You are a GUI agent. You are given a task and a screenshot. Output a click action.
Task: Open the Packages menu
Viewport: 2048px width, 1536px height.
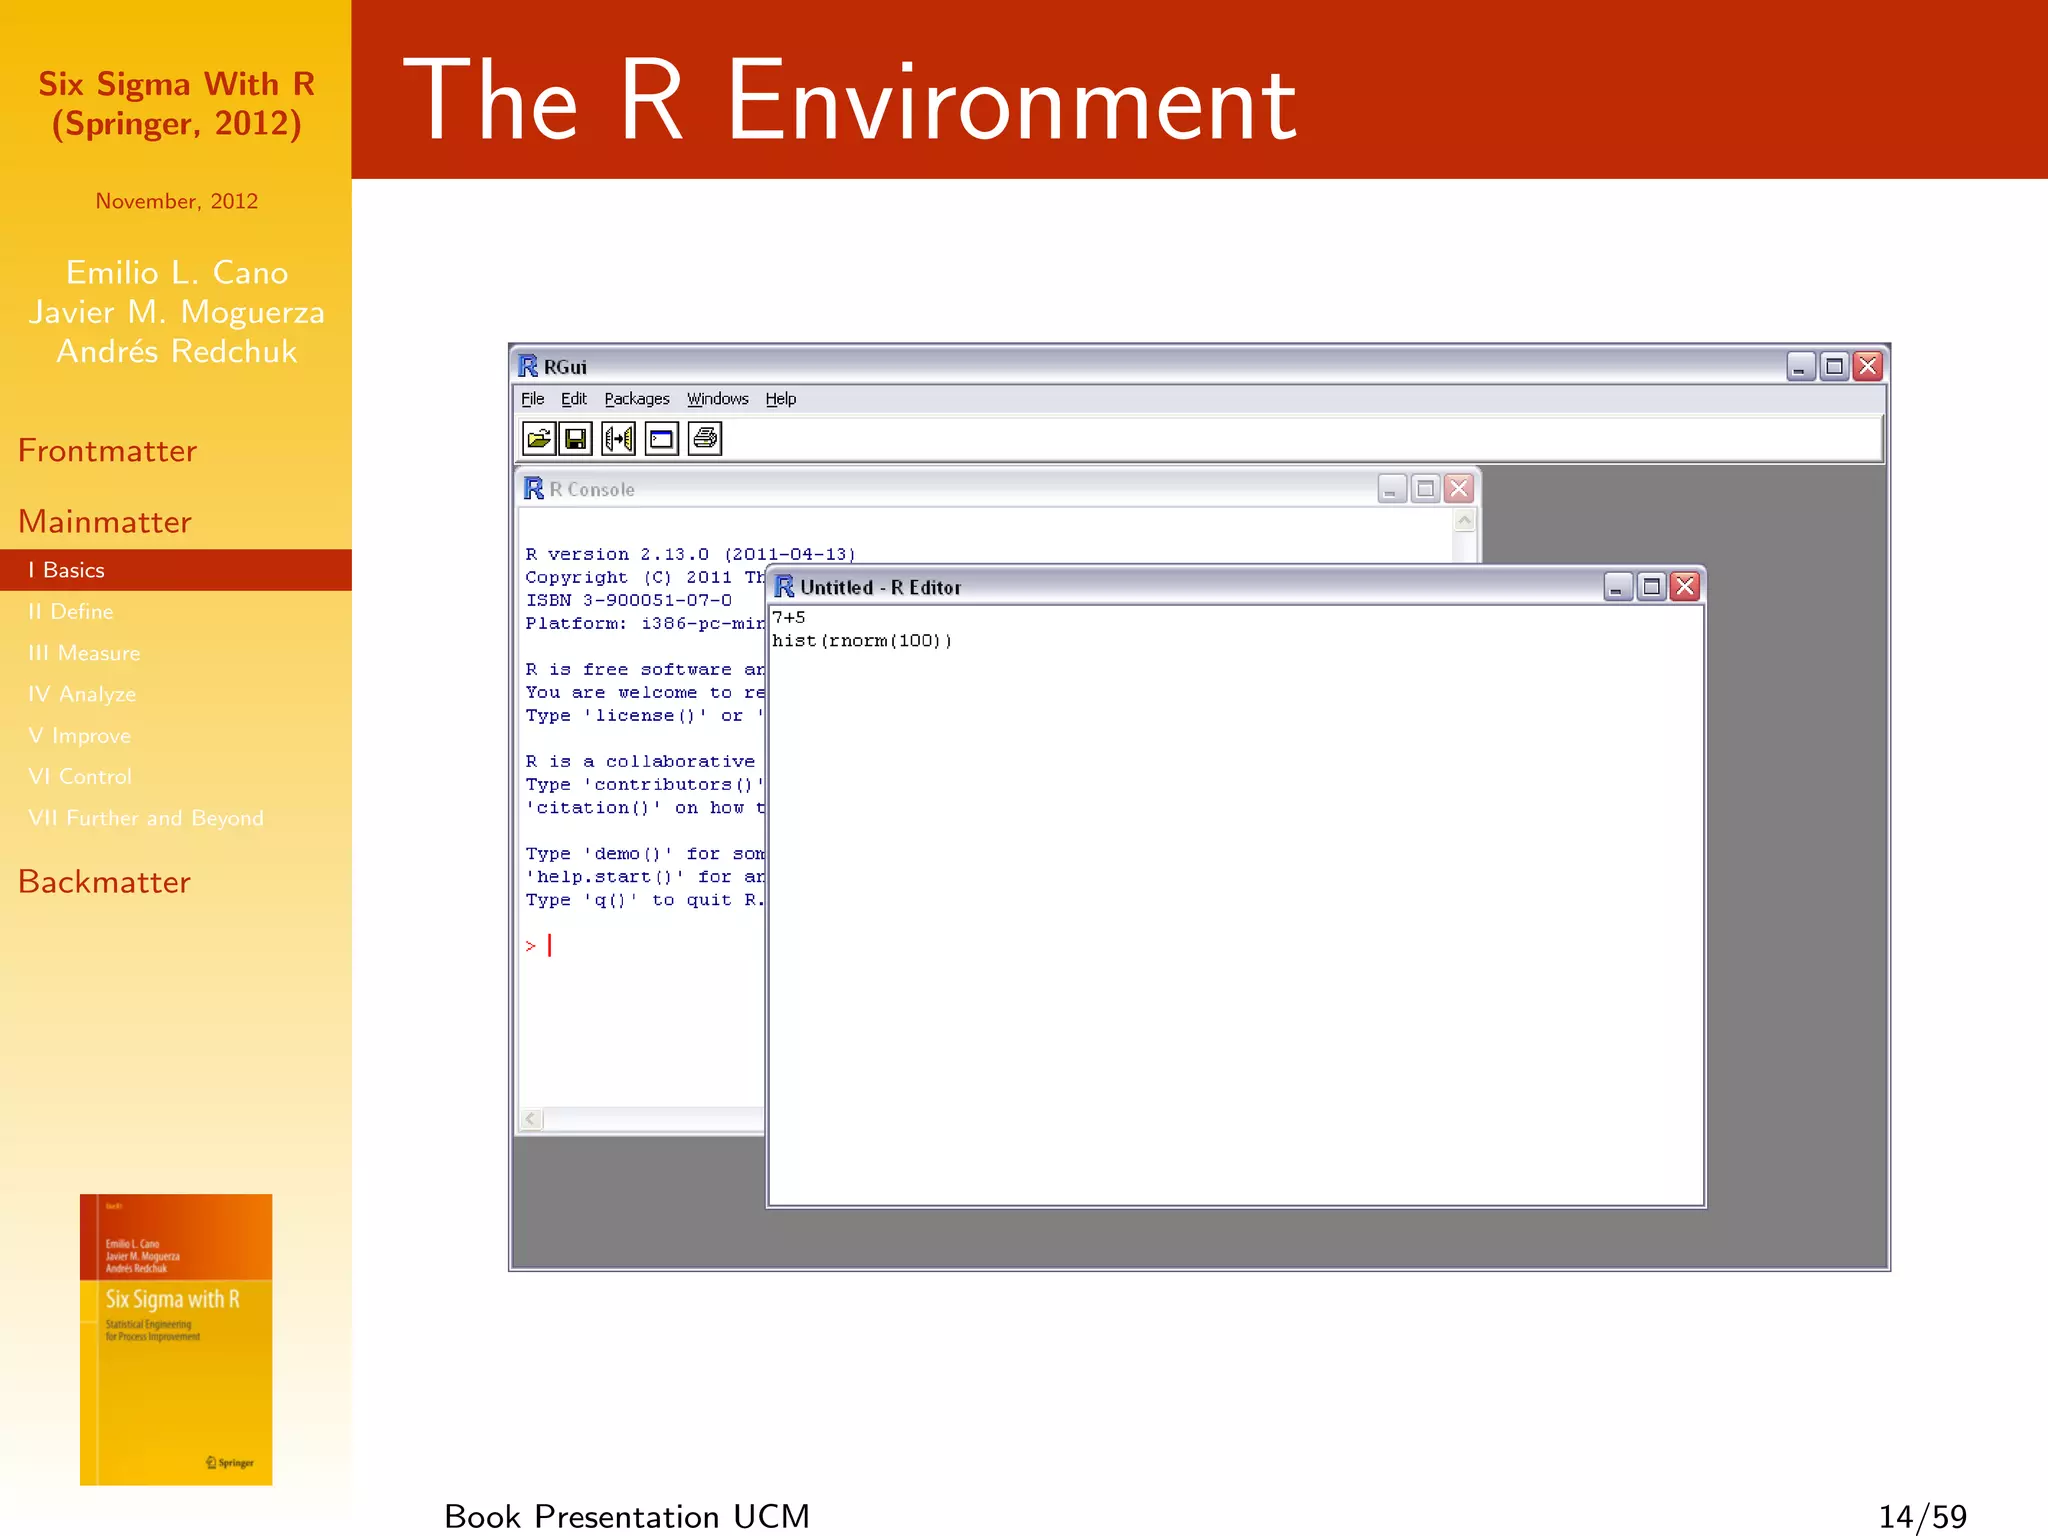coord(636,399)
